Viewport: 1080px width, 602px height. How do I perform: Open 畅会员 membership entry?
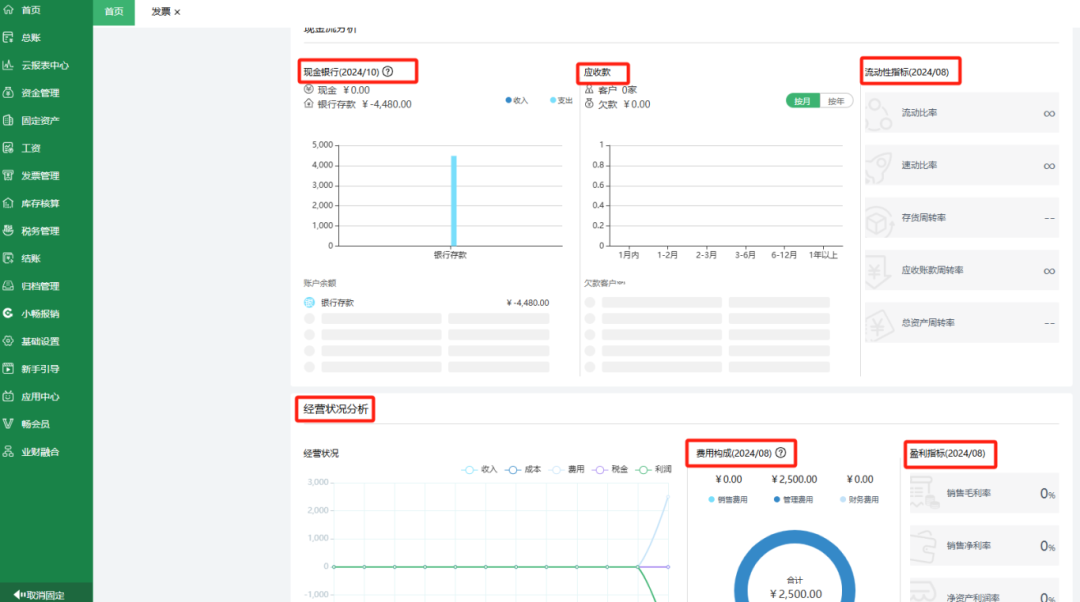tap(34, 424)
